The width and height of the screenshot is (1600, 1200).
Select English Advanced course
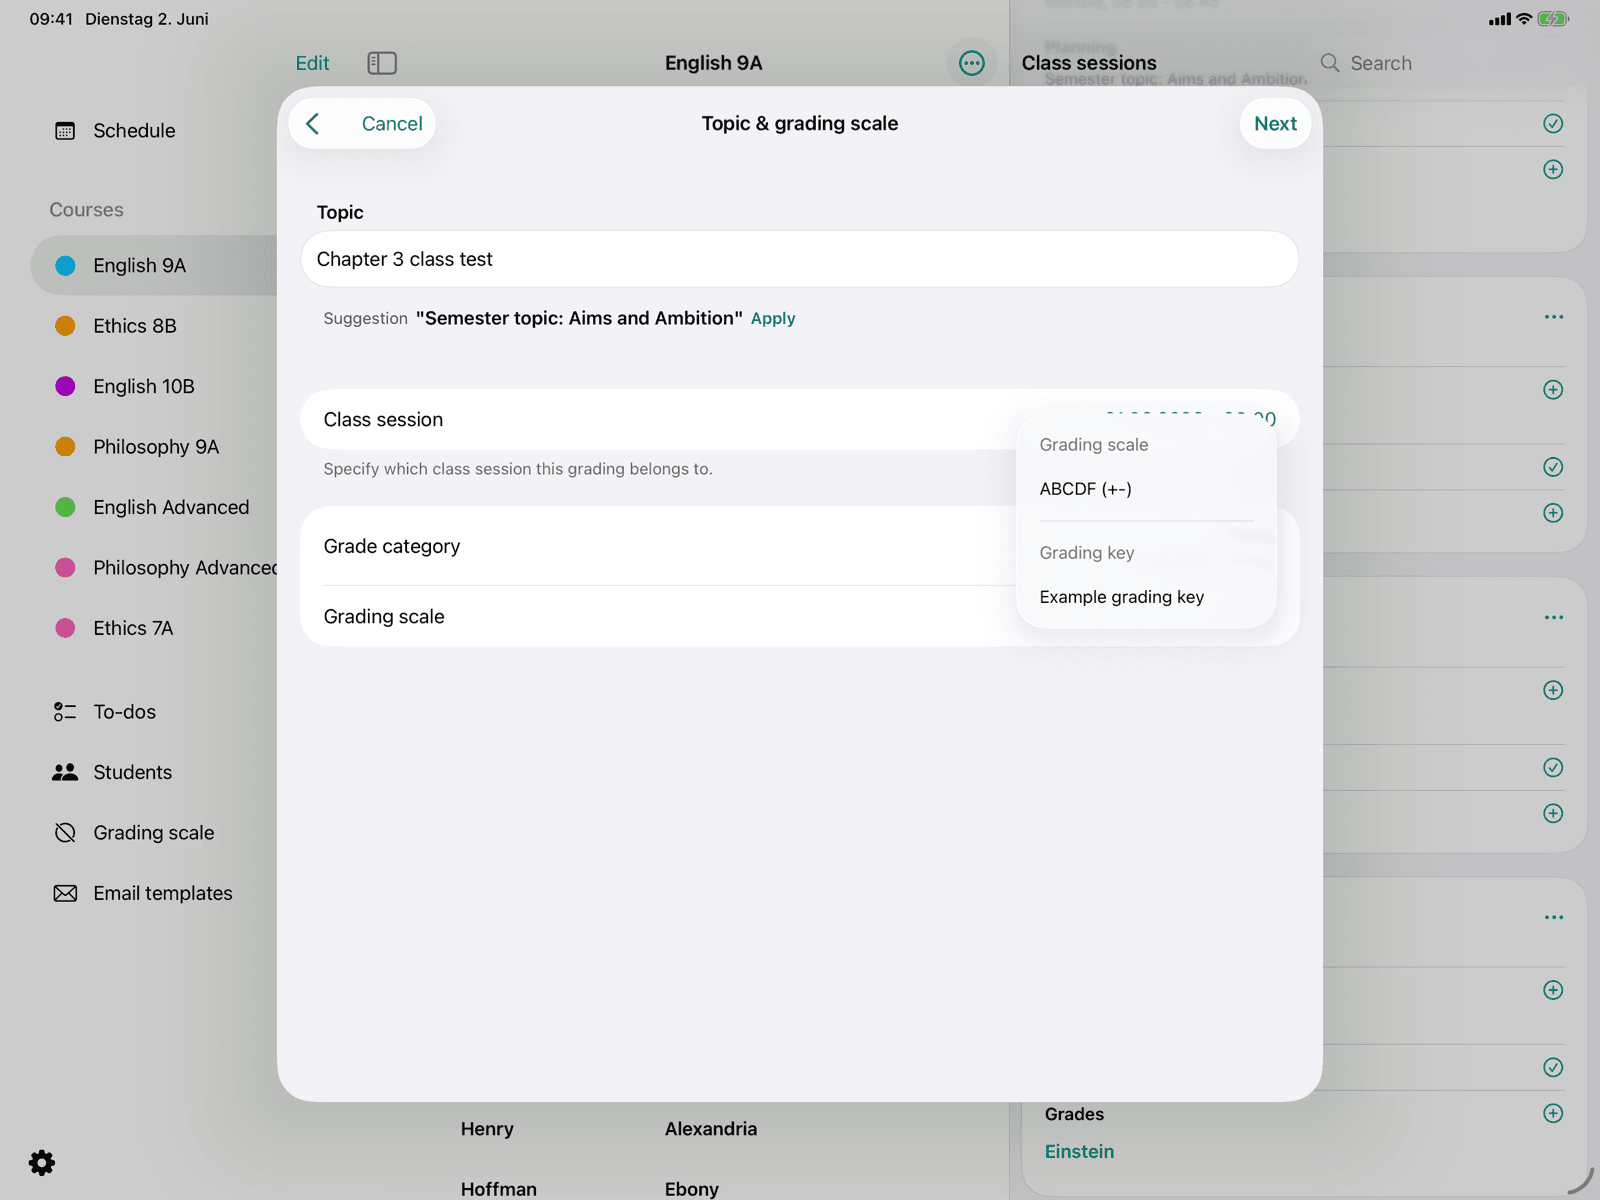171,507
